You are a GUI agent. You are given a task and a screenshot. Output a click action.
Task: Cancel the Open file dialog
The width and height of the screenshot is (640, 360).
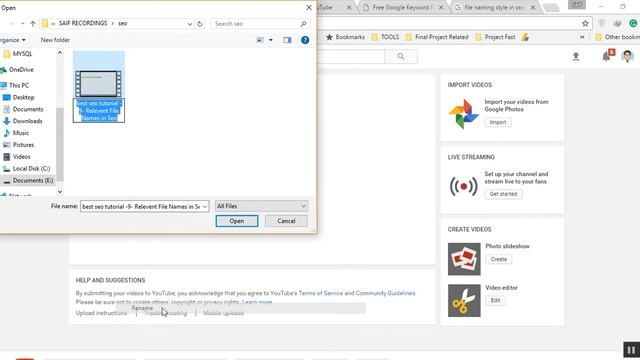[x=286, y=221]
